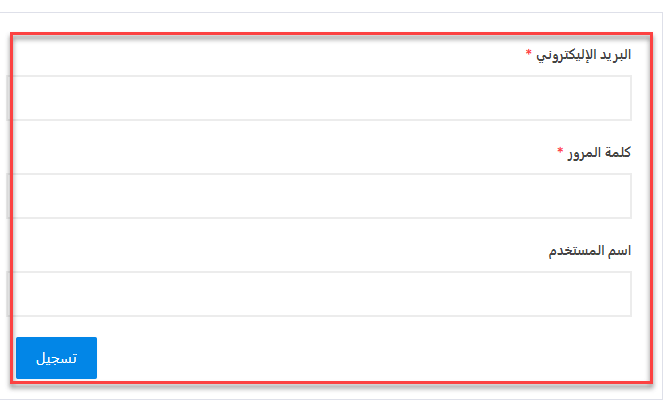Select the middle text box under كلمة المرور
This screenshot has height=400, width=672.
tap(319, 196)
